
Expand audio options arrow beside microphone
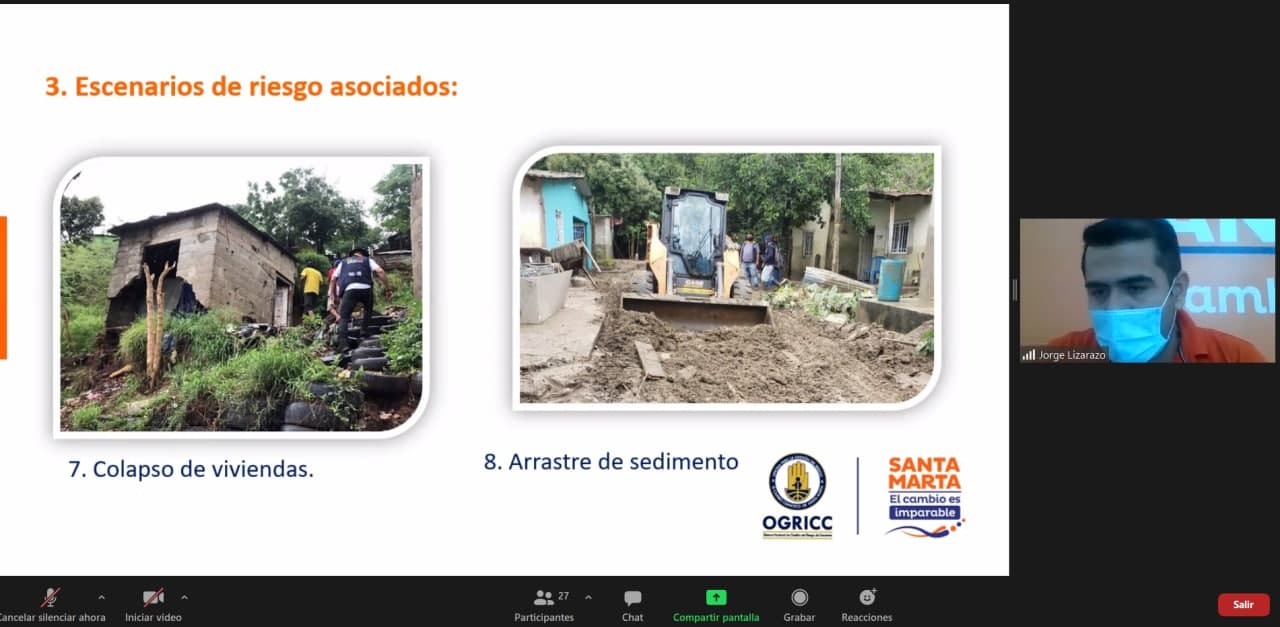point(101,598)
